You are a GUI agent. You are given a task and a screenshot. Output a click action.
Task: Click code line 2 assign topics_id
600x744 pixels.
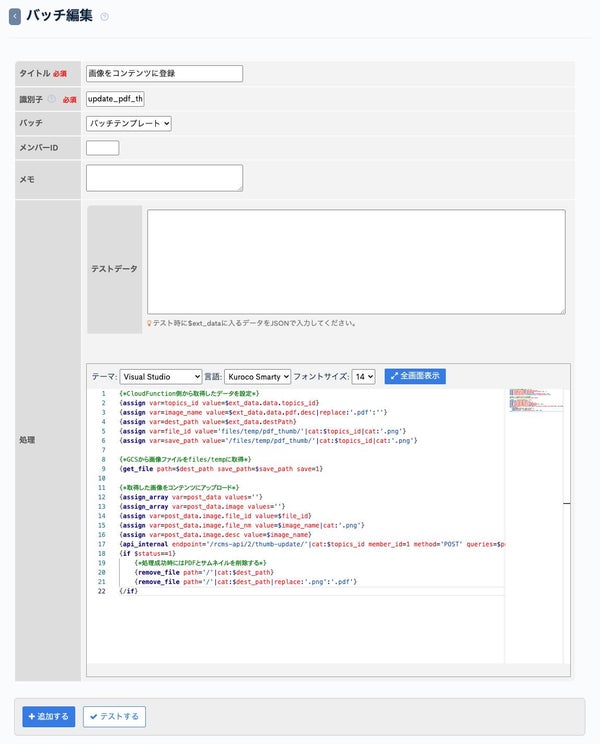point(220,403)
